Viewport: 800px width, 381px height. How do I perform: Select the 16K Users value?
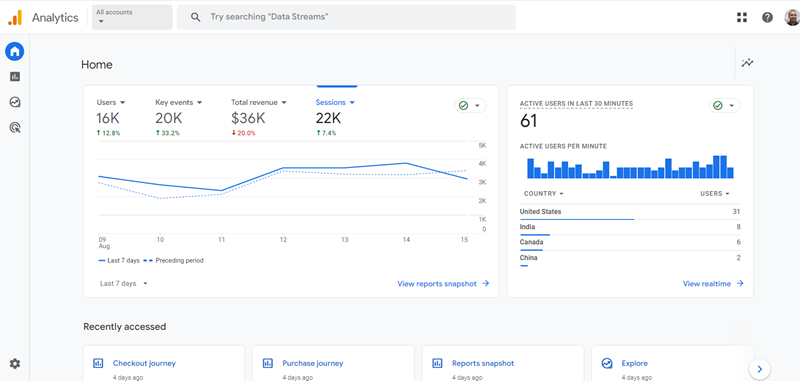pos(108,118)
